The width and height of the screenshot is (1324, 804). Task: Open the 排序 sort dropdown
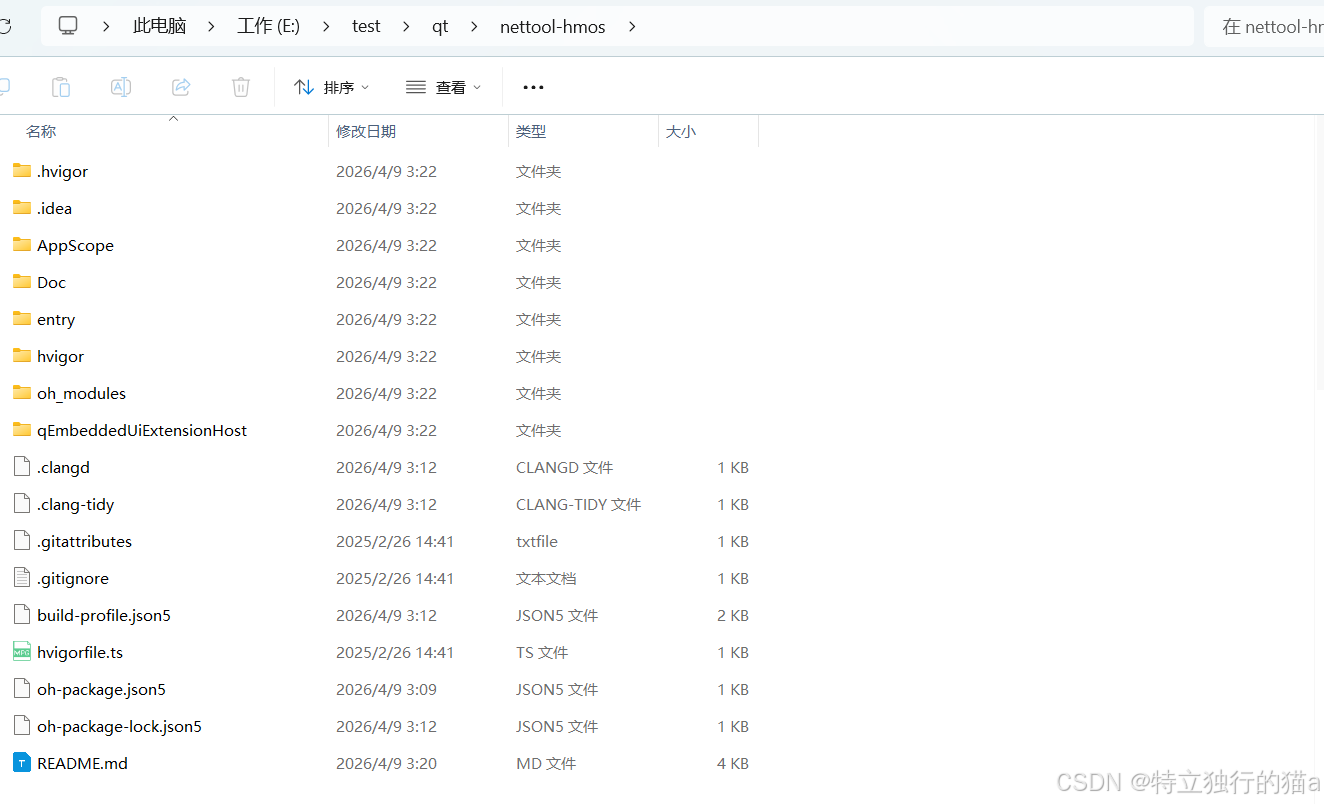click(x=332, y=87)
